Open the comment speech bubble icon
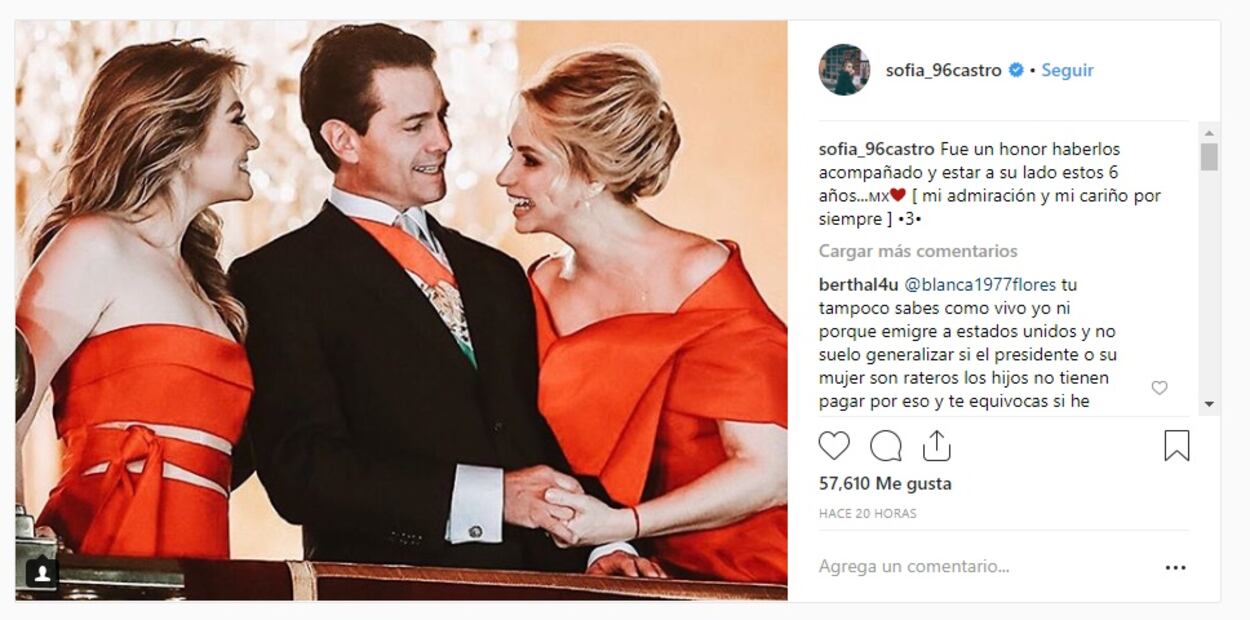The height and width of the screenshot is (620, 1250). coord(886,445)
